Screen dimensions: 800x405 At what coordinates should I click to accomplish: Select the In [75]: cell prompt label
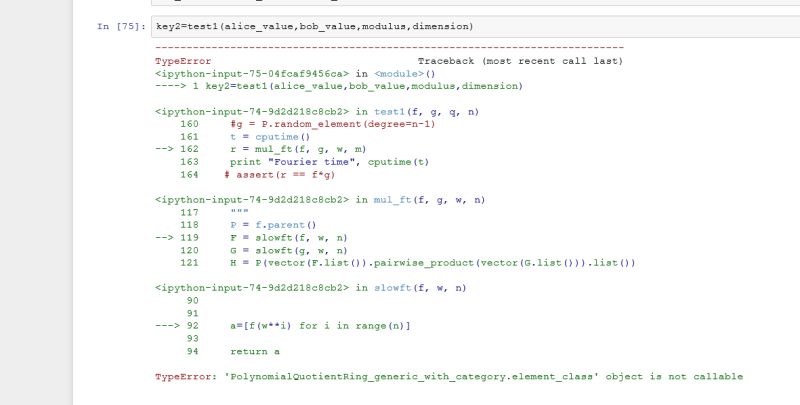pos(121,27)
